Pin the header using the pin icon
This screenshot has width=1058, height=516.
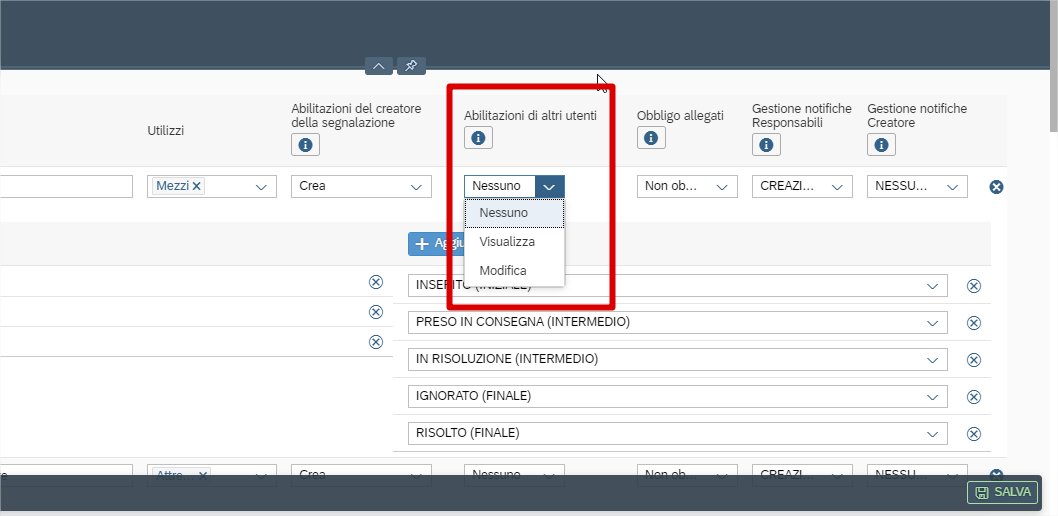click(x=411, y=66)
